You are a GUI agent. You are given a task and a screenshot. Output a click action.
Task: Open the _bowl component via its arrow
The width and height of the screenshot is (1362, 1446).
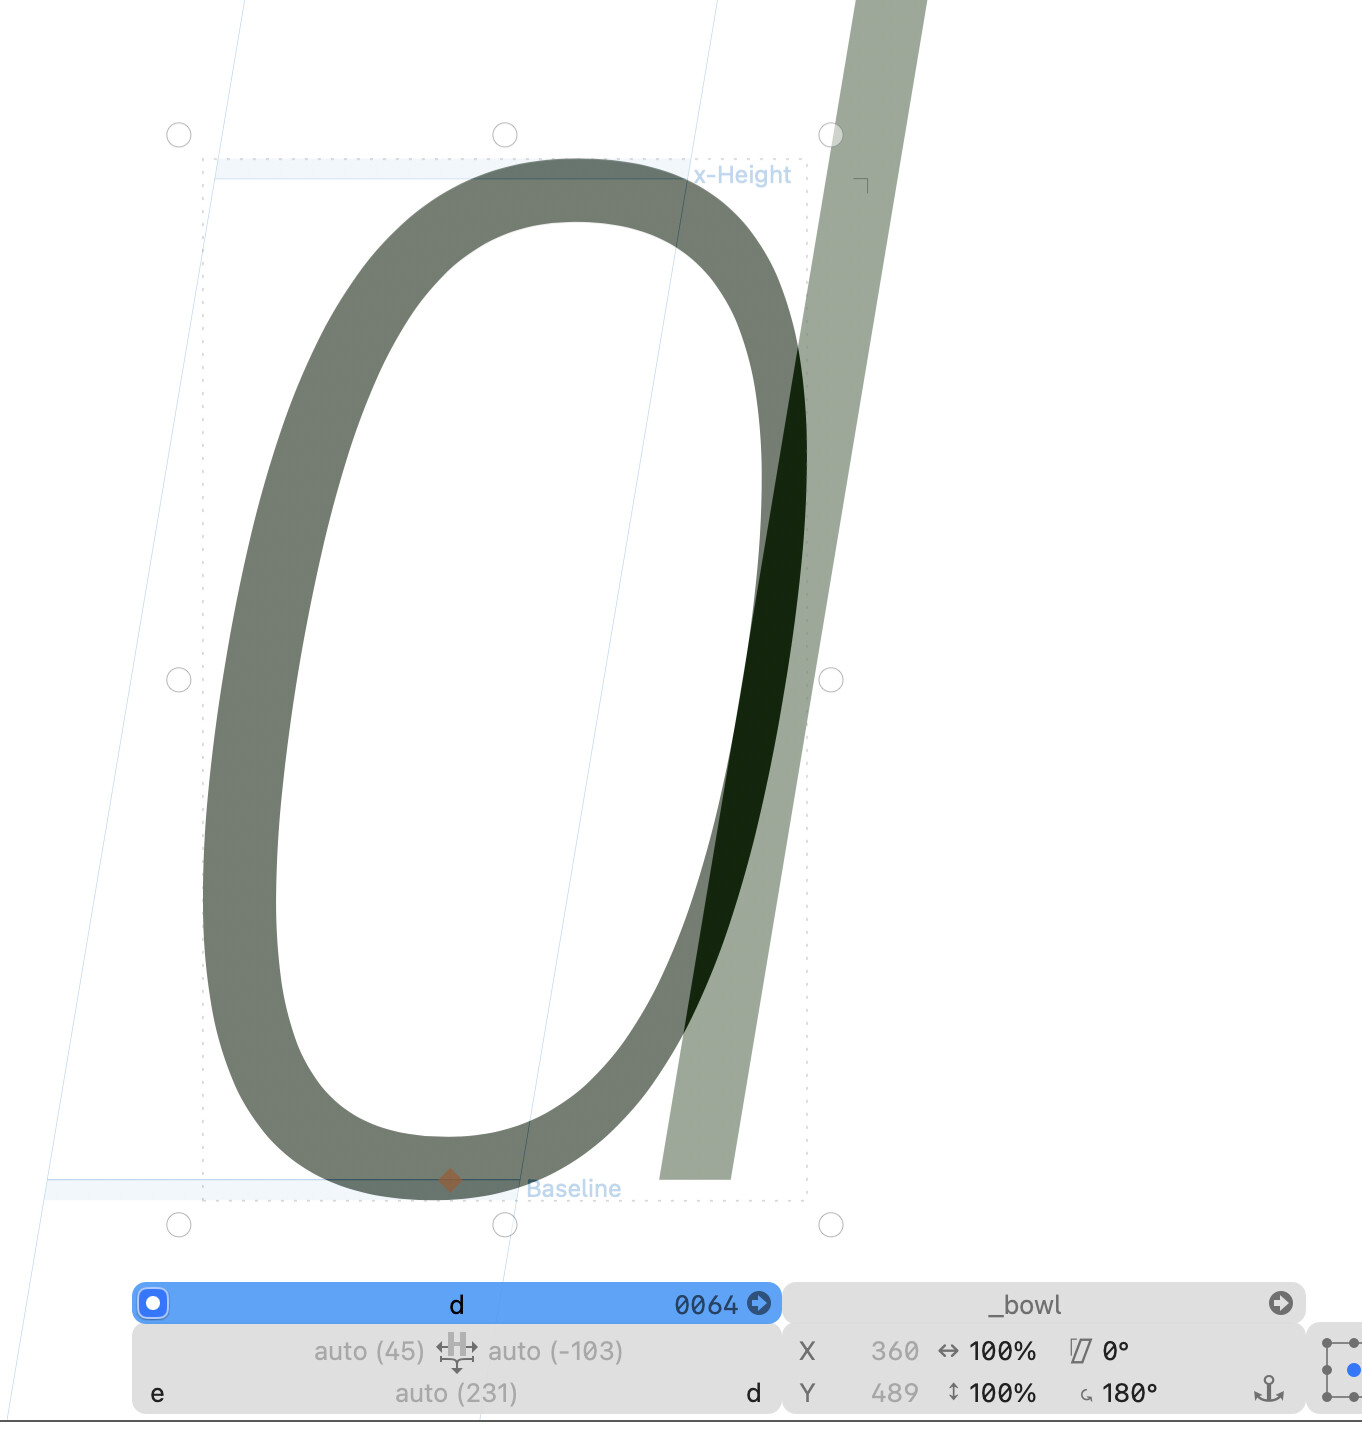(1280, 1303)
